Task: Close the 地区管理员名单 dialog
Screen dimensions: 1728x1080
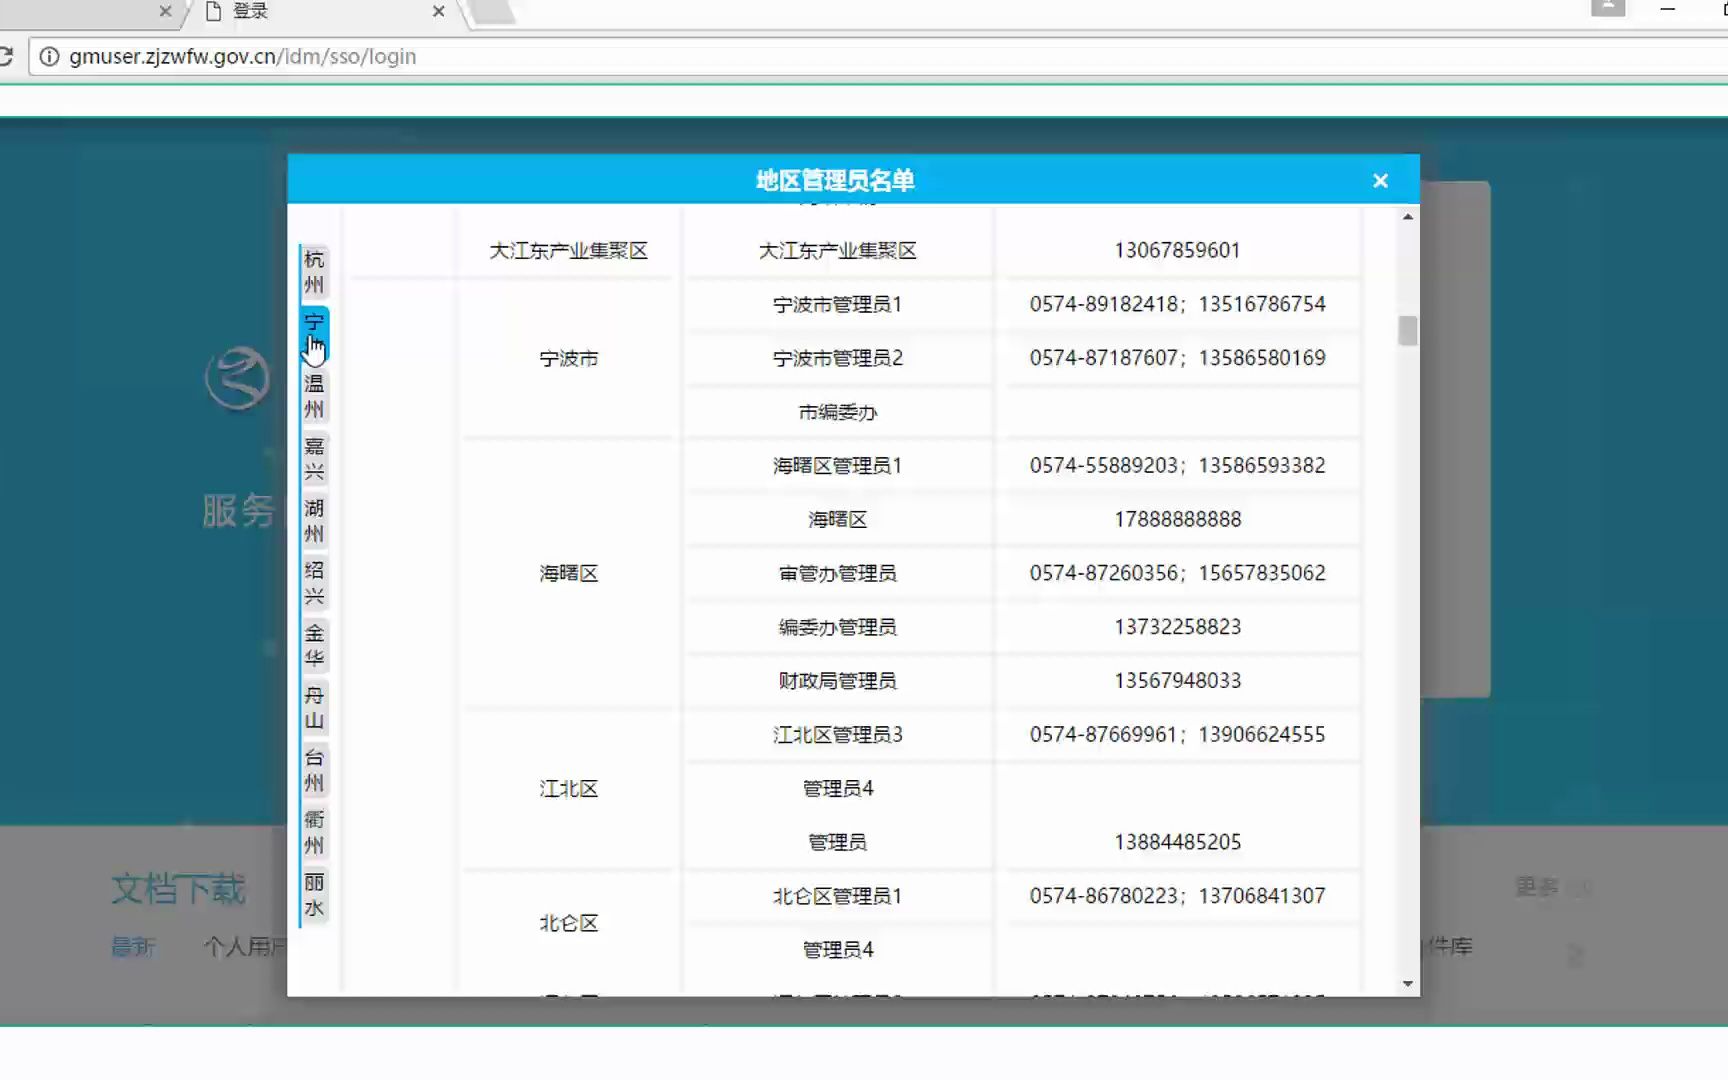Action: point(1380,180)
